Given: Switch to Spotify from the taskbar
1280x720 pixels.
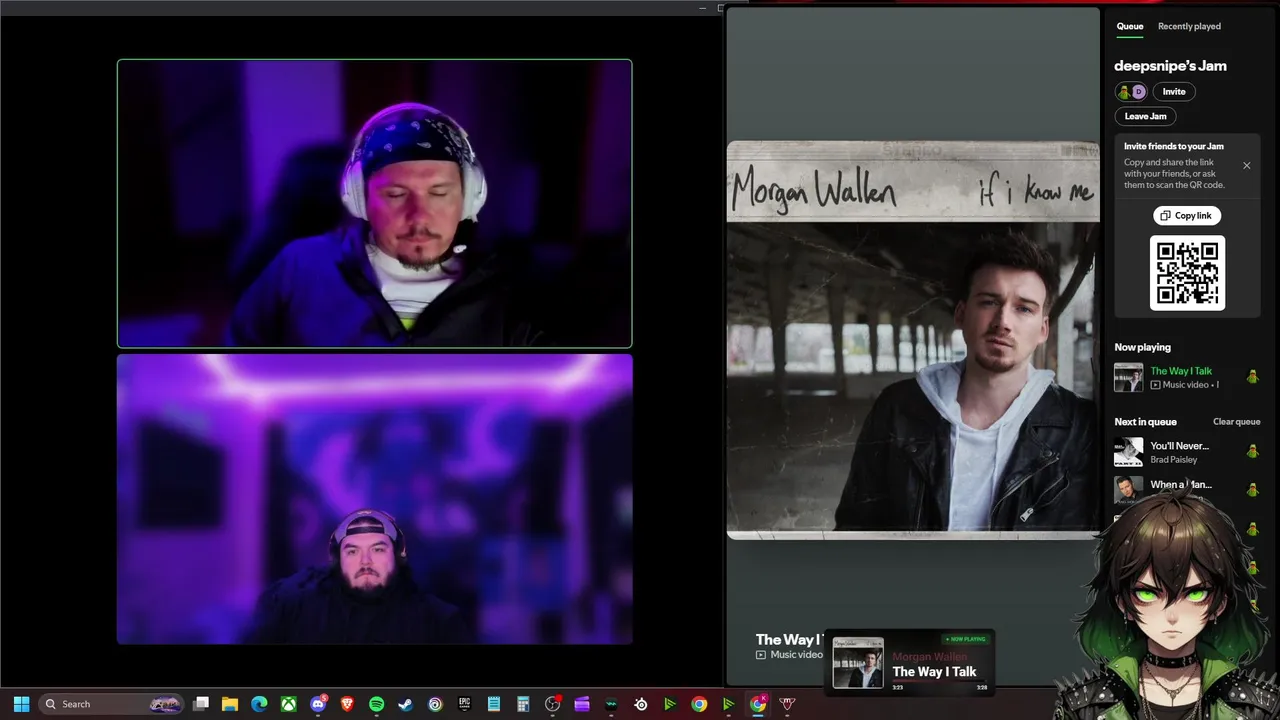Looking at the screenshot, I should point(376,704).
